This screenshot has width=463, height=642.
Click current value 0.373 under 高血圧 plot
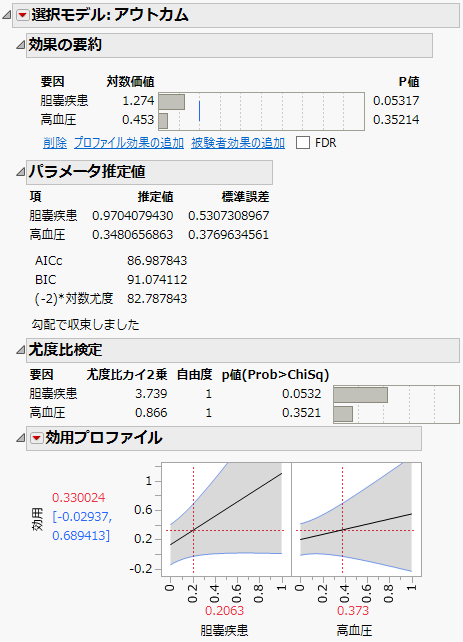[353, 611]
